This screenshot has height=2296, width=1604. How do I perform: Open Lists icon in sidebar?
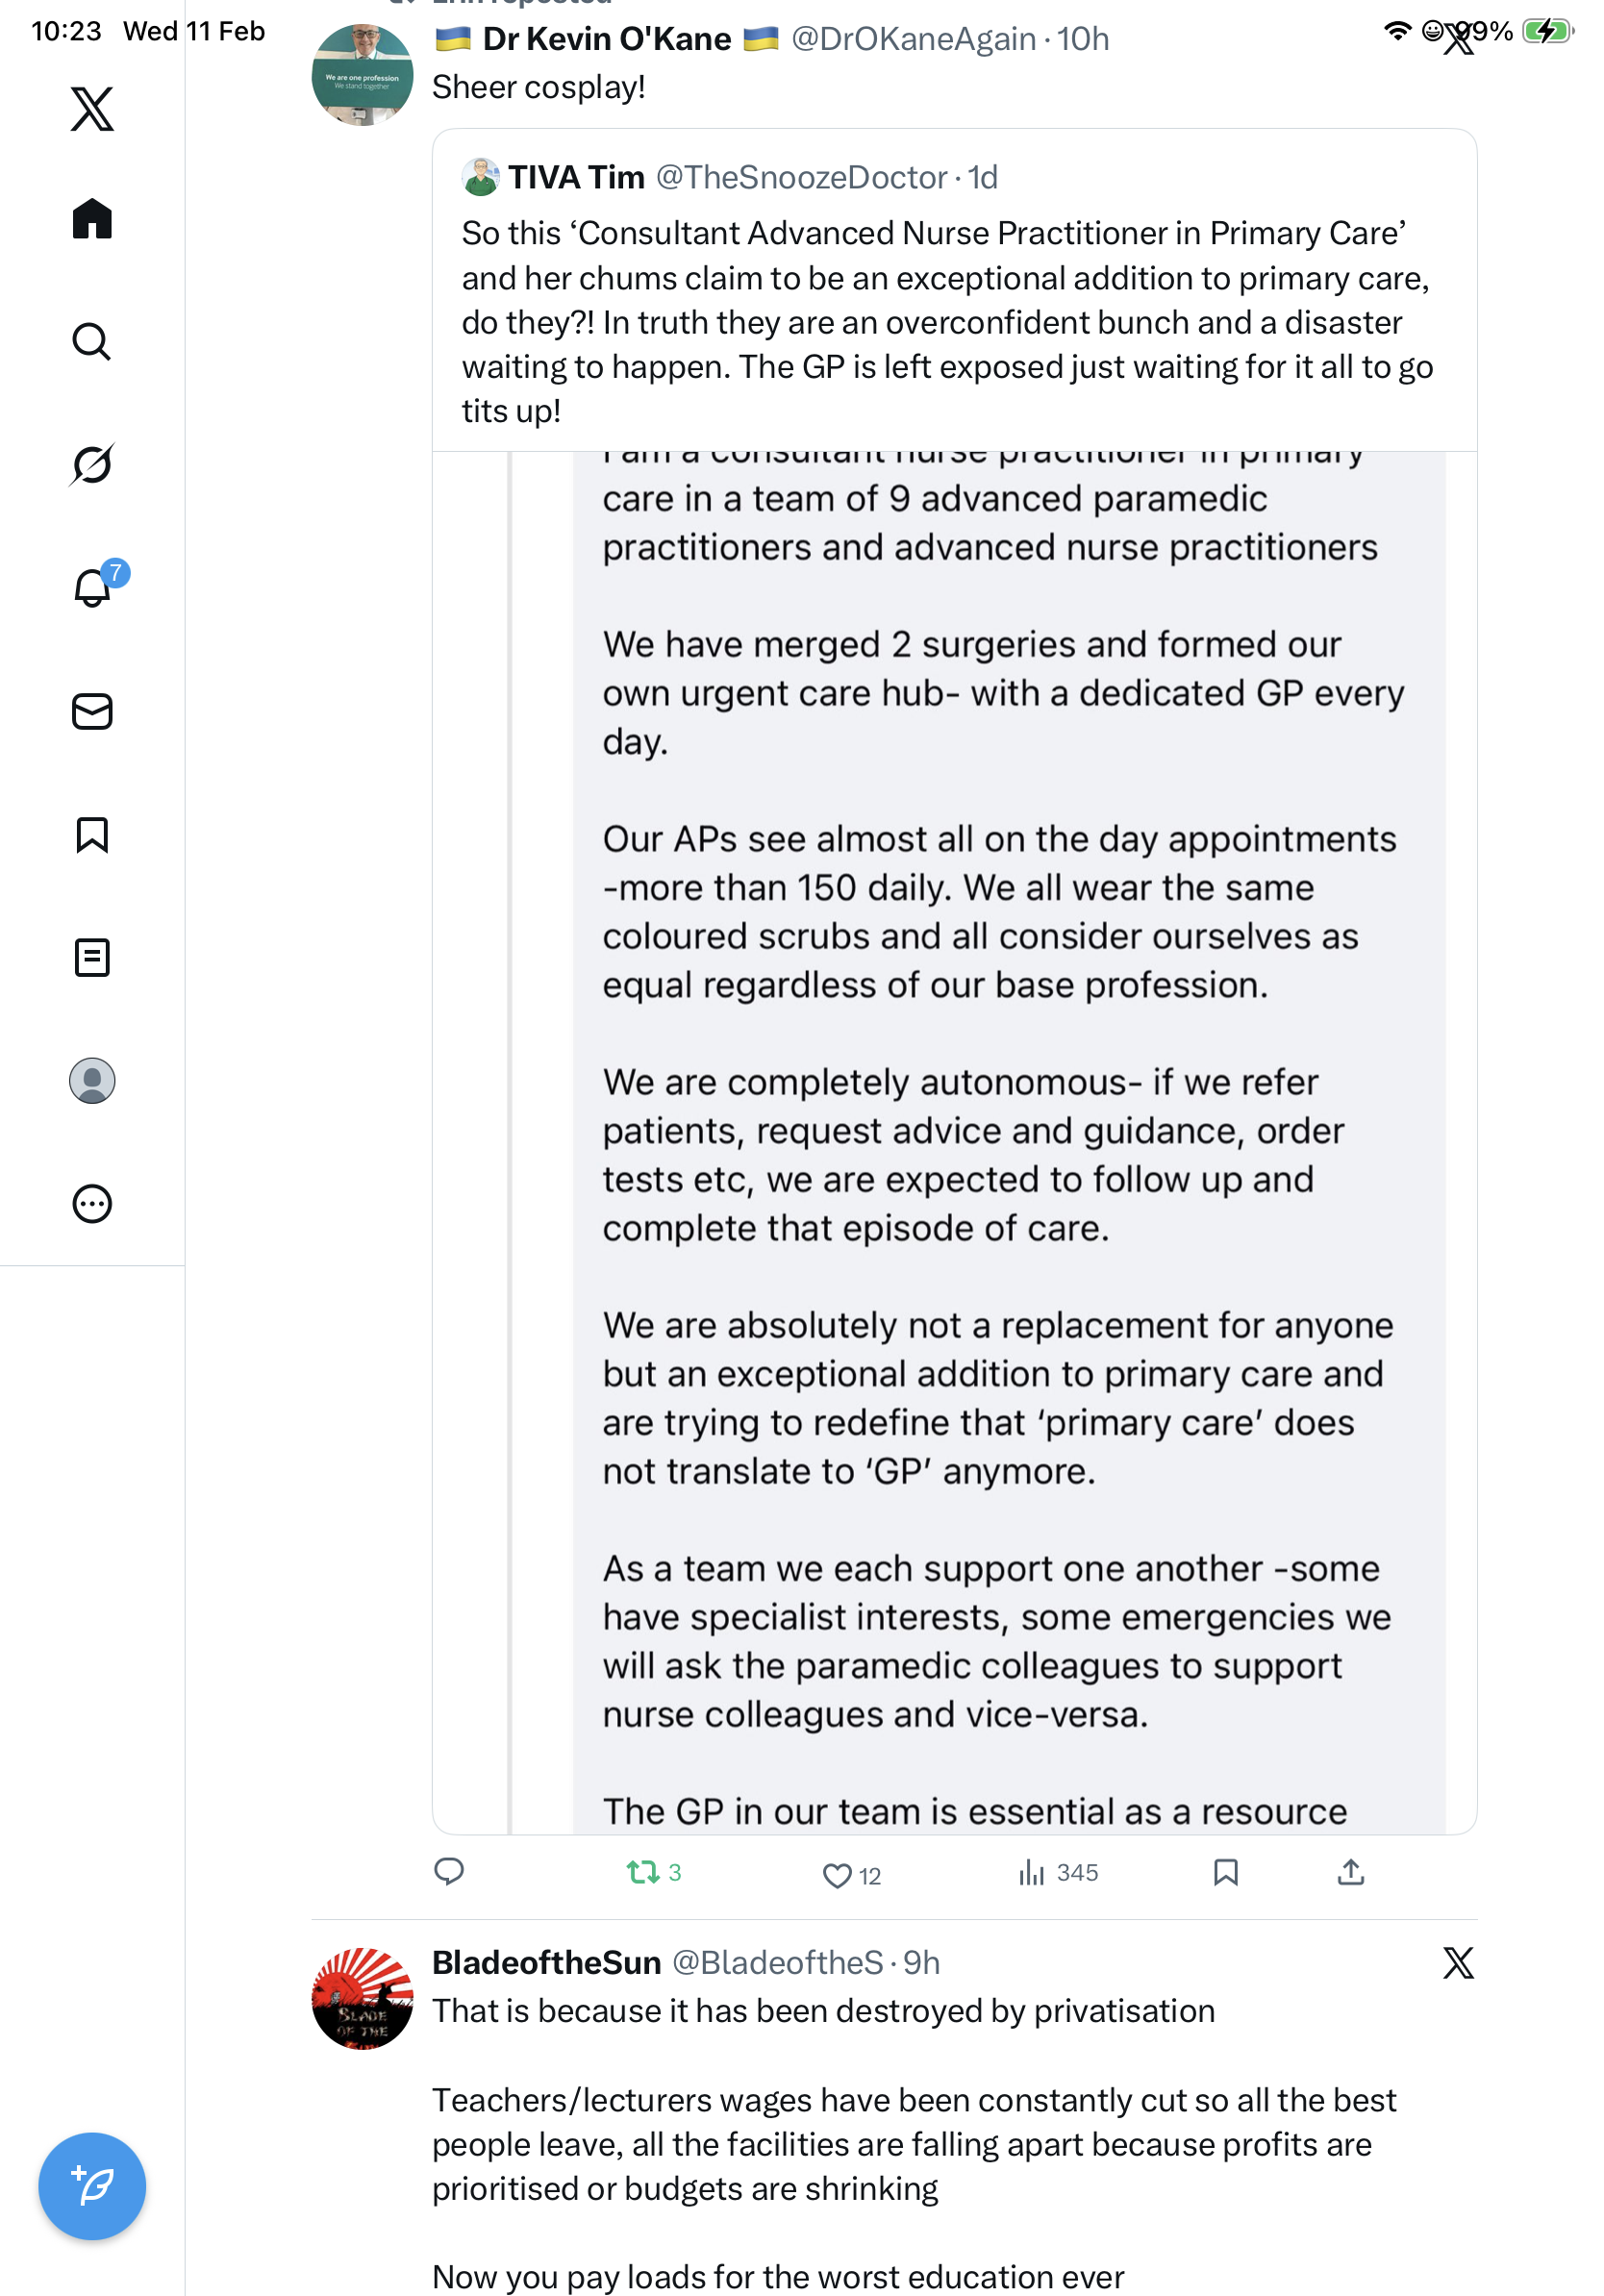click(x=92, y=958)
